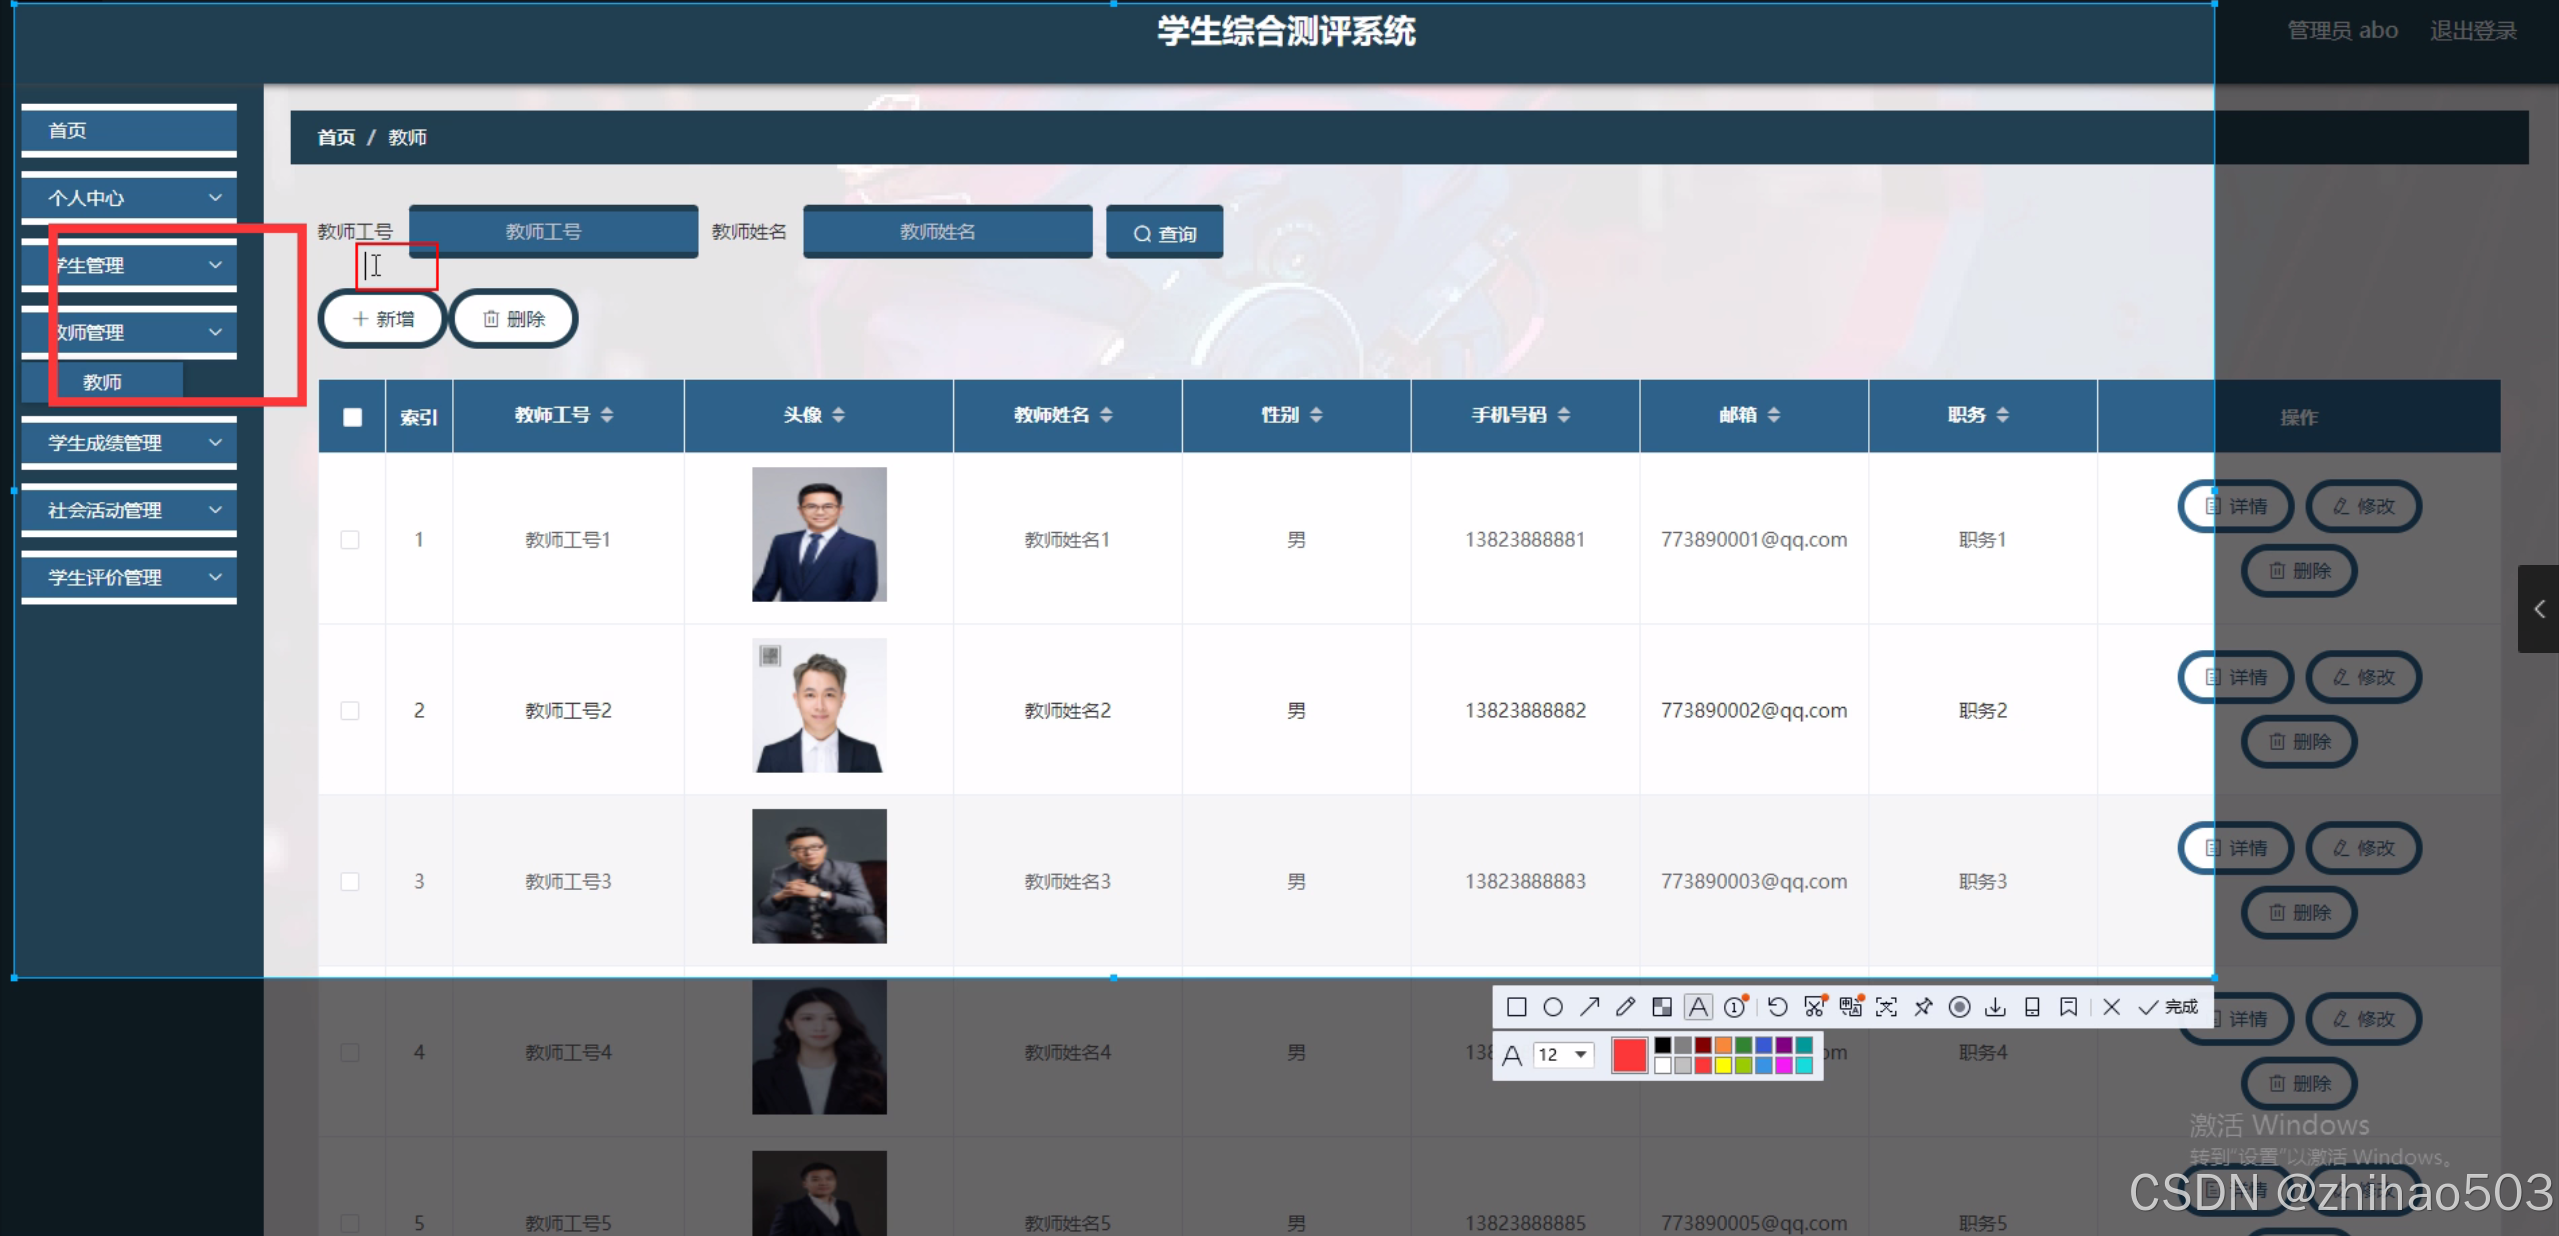
Task: Select the ellipse annotation tool
Action: pyautogui.click(x=1552, y=1007)
